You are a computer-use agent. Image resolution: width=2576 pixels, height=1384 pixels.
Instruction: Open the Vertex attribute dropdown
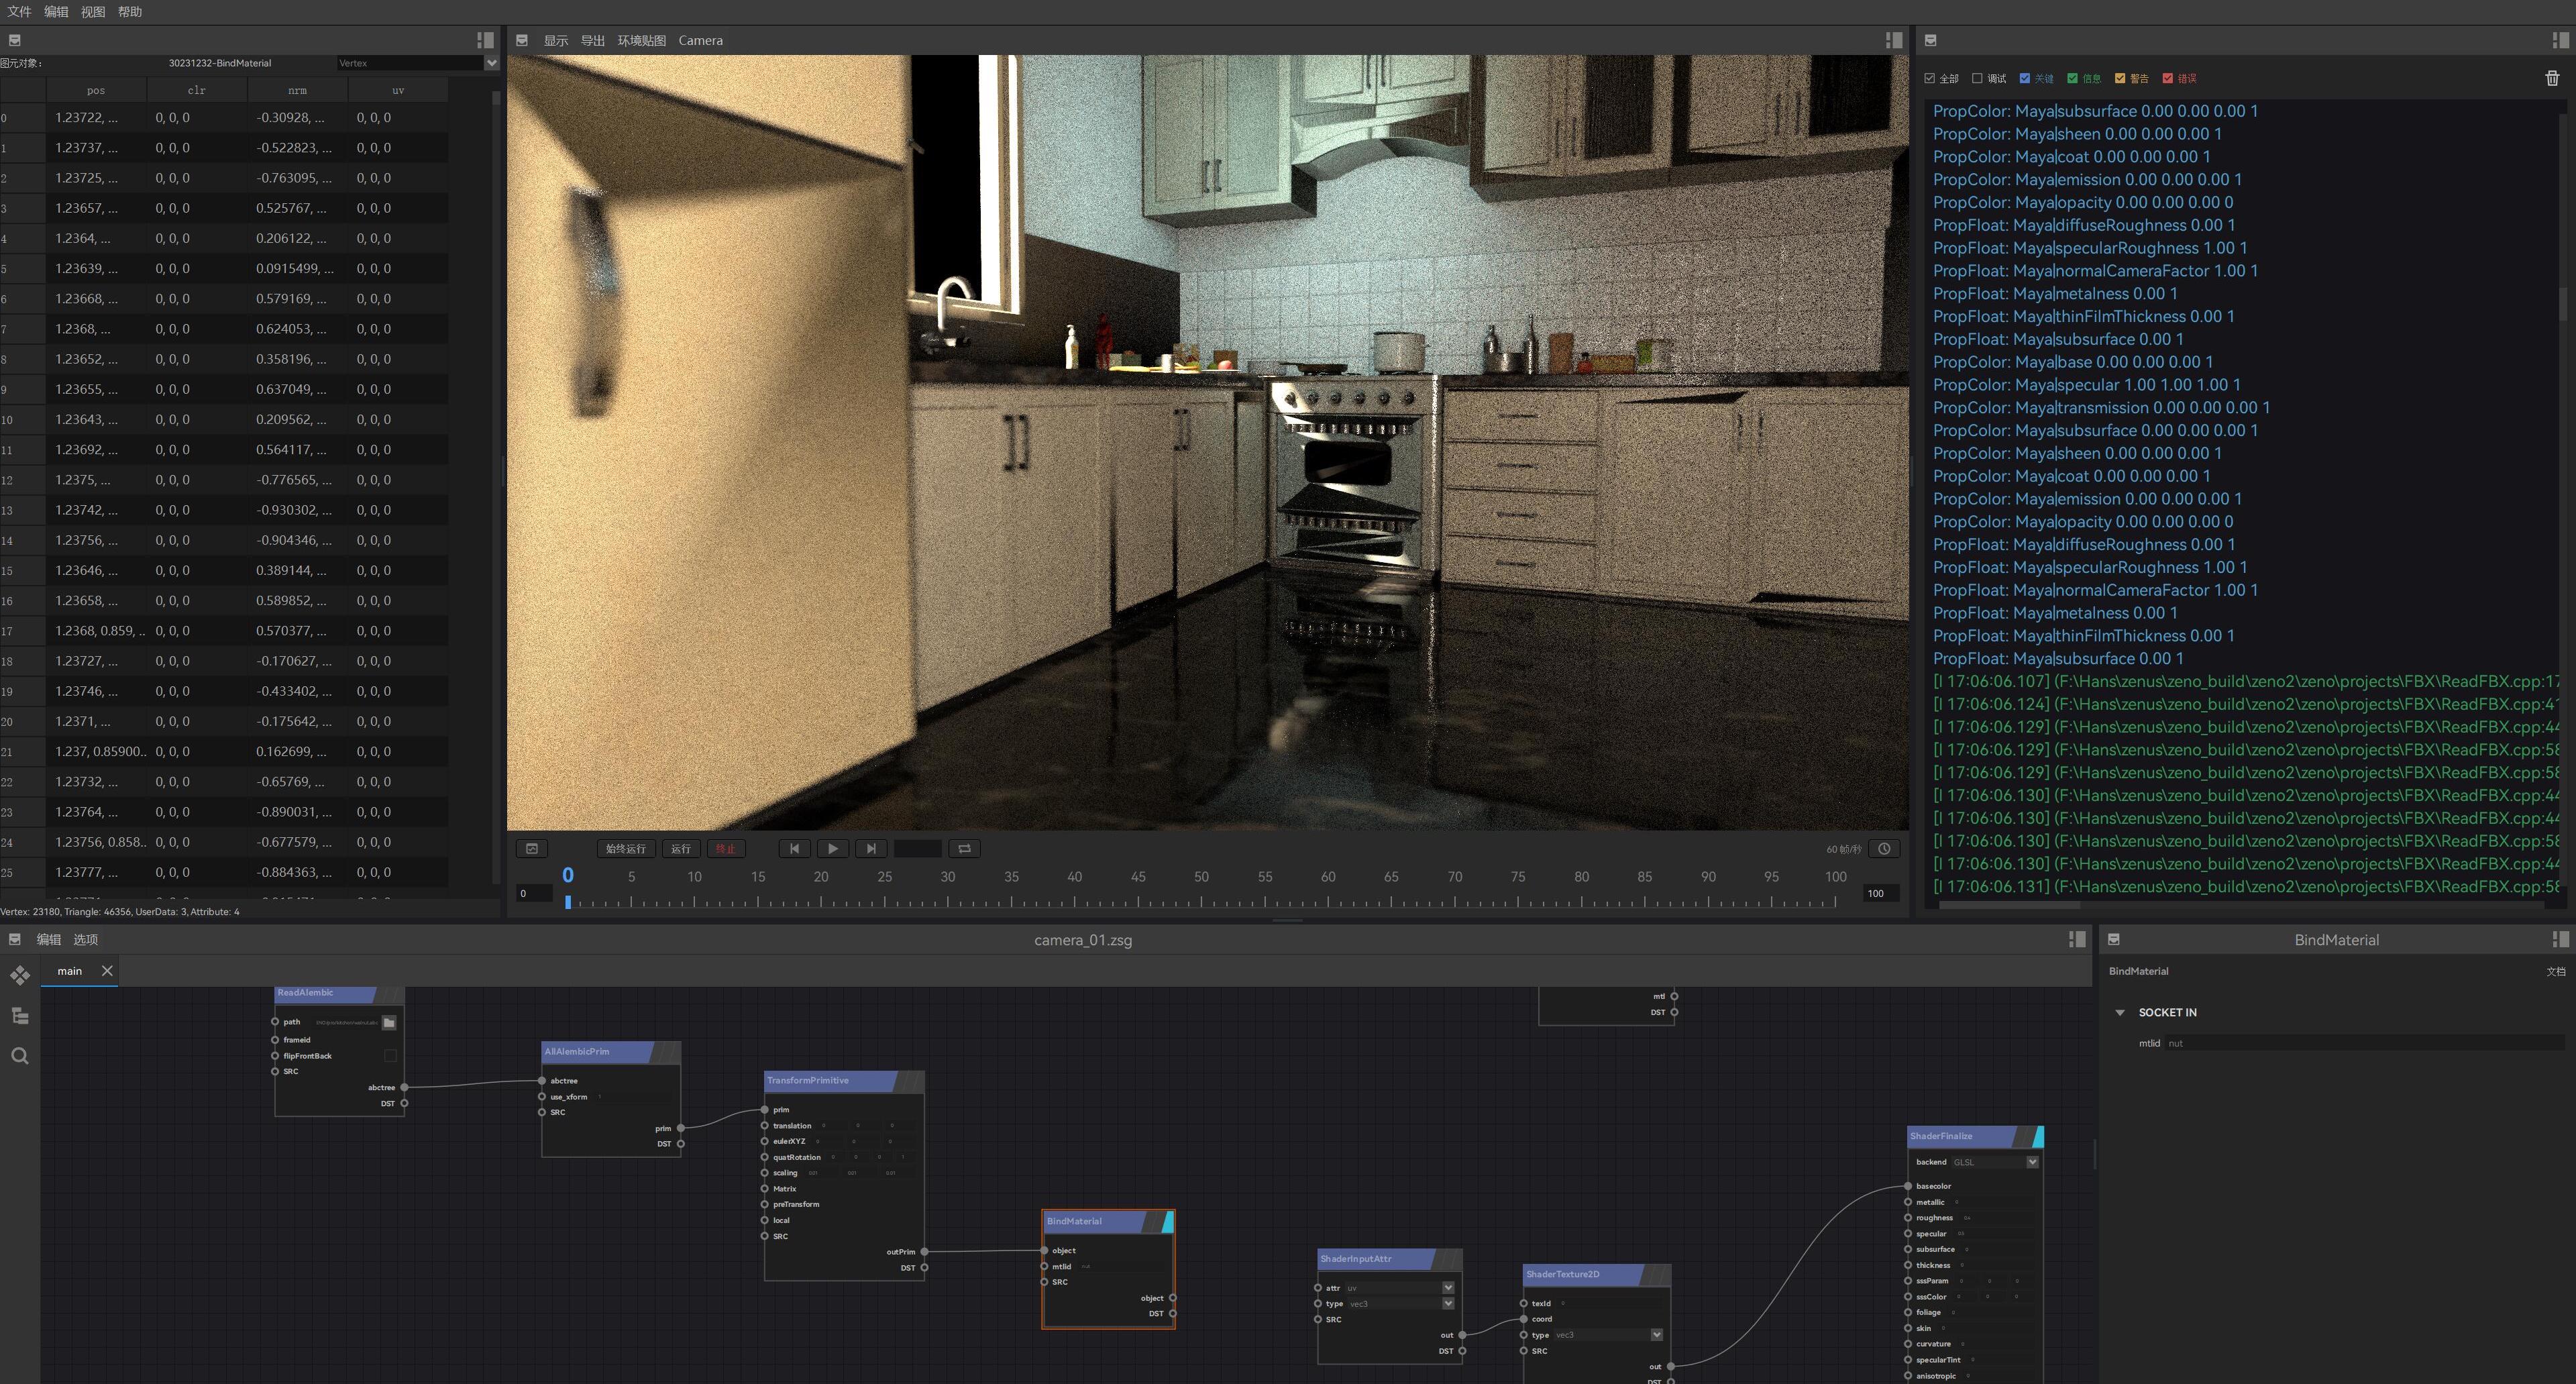491,62
